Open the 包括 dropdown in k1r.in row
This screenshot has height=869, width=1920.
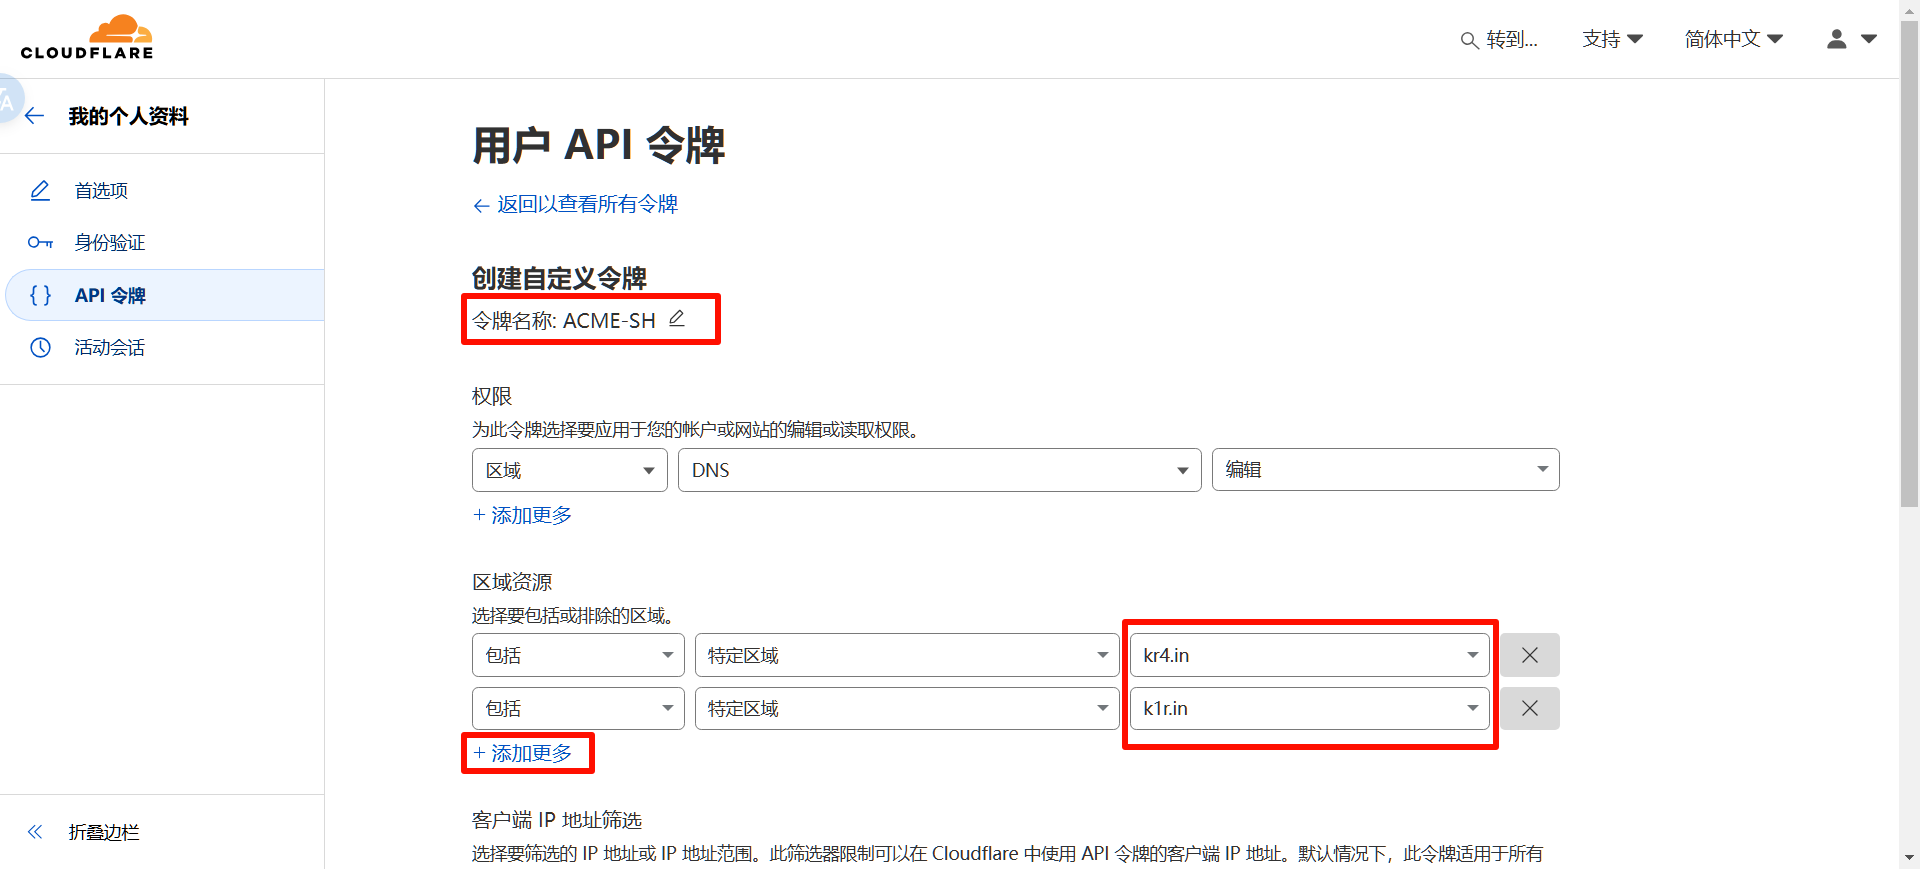[x=578, y=708]
